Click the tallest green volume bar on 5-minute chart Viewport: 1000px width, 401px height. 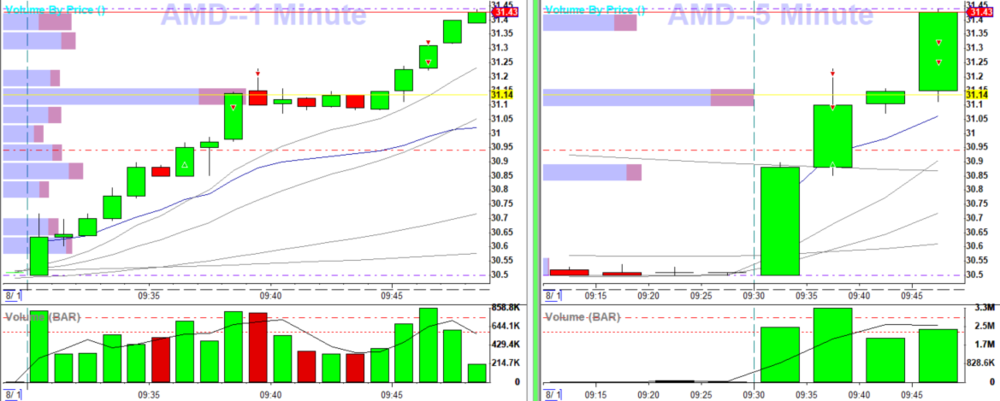(x=832, y=345)
